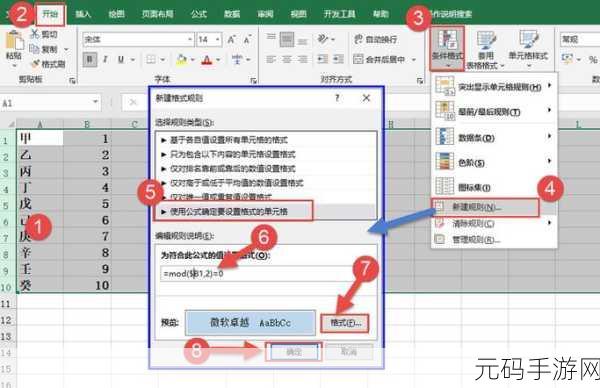
Task: Switch to the Developer (开发工具) tab
Action: pyautogui.click(x=339, y=14)
